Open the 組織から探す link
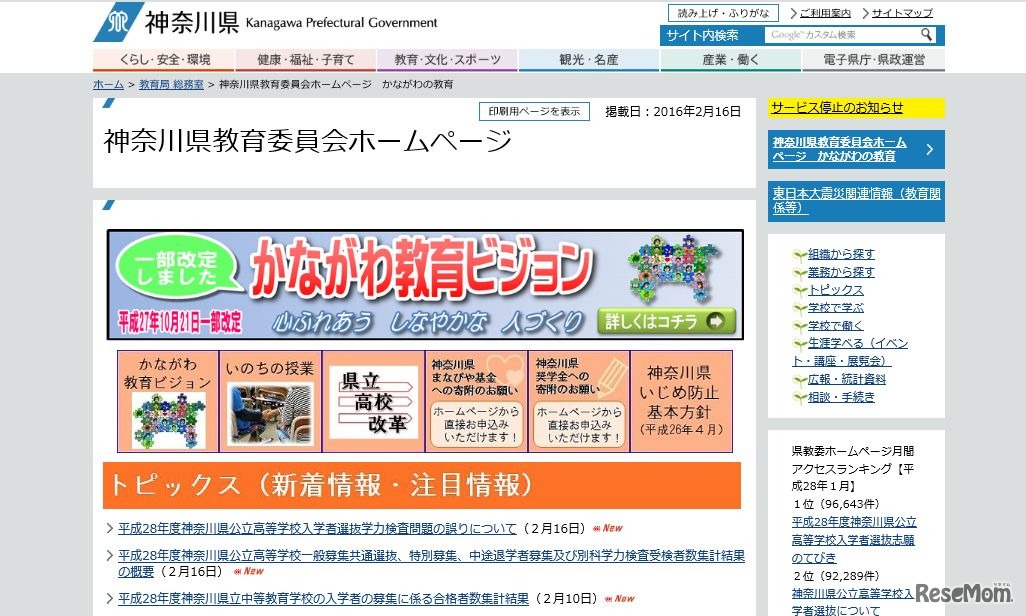 pos(841,254)
